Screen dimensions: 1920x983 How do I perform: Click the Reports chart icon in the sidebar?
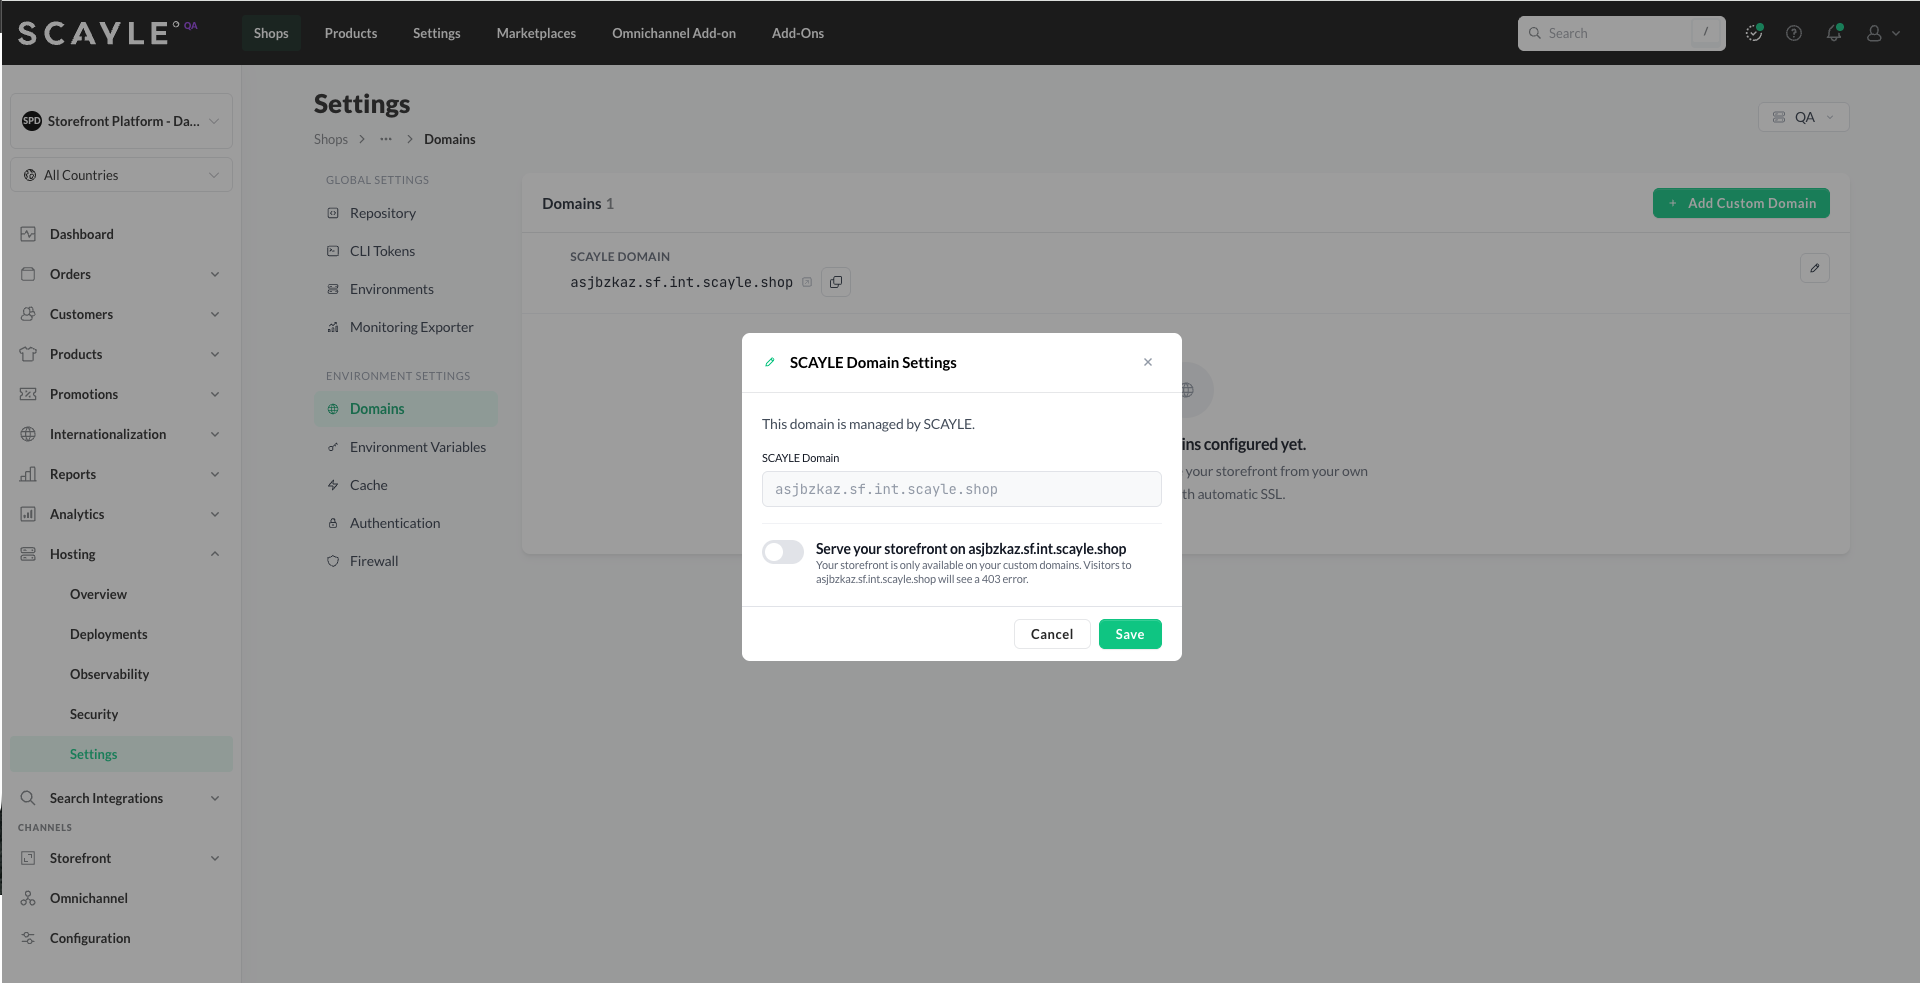[x=28, y=474]
